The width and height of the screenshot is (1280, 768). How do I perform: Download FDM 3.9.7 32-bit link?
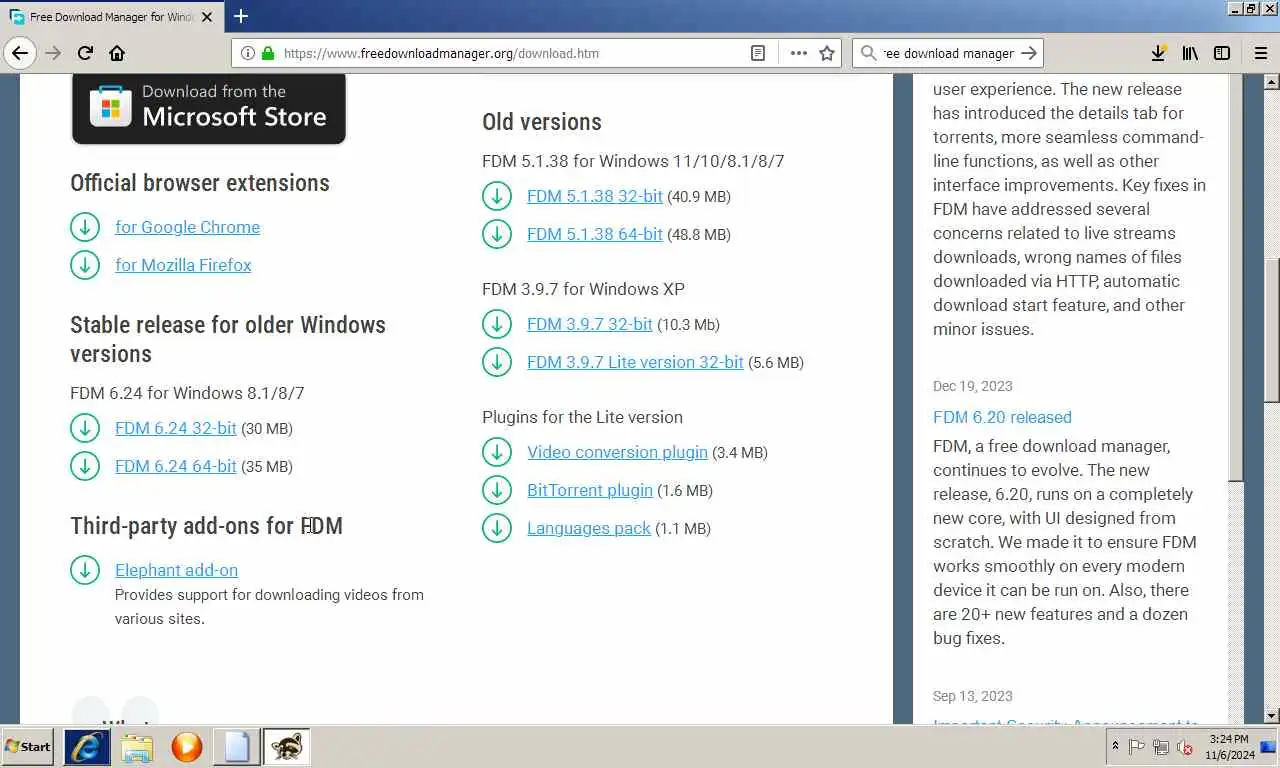pos(590,324)
